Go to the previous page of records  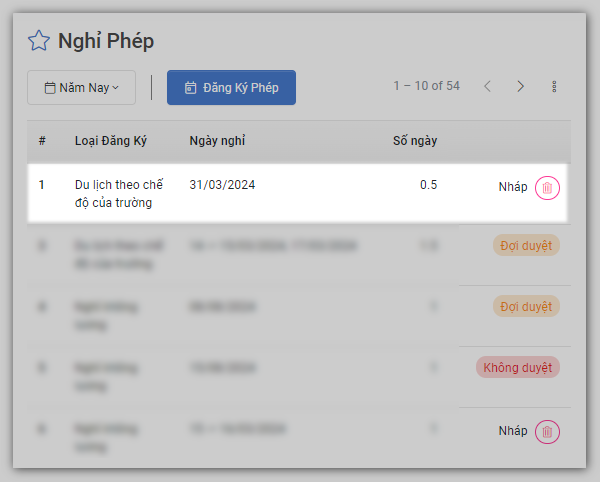(487, 87)
